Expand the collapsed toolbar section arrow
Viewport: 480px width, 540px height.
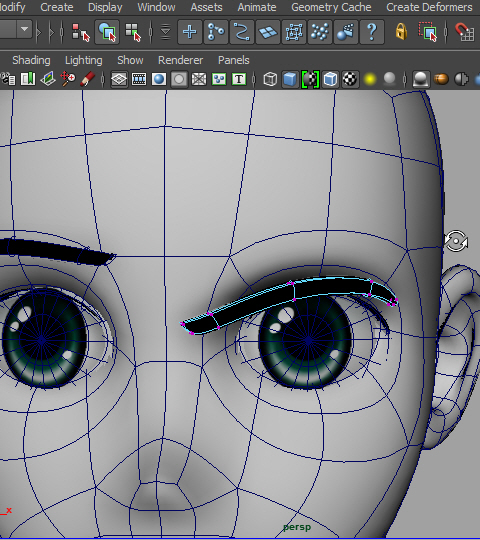(39, 32)
